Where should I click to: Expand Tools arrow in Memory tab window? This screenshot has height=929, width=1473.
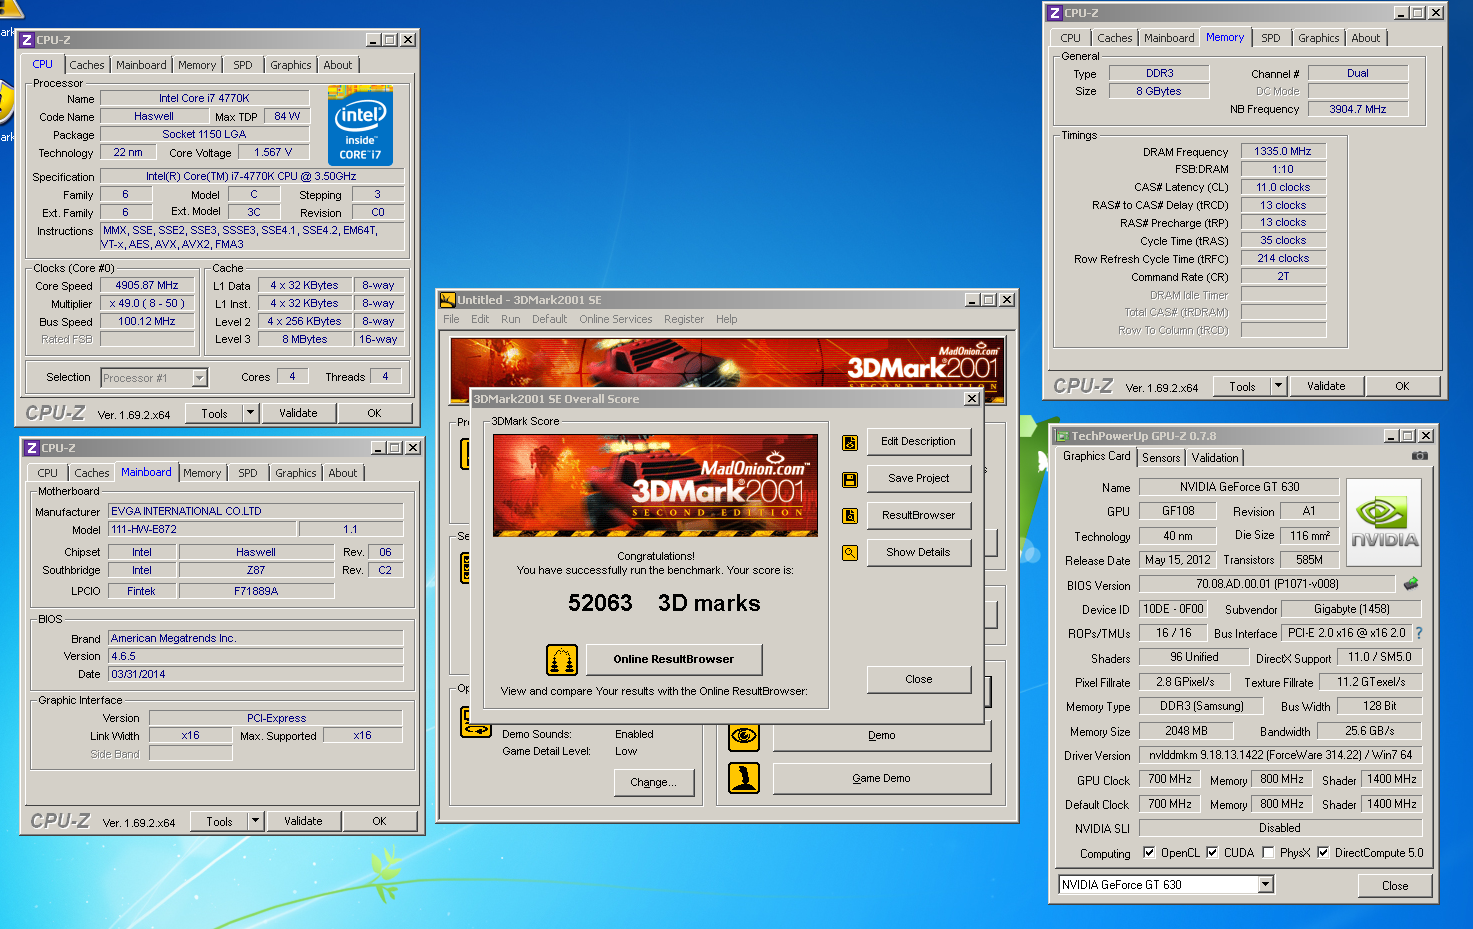[x=1278, y=386]
